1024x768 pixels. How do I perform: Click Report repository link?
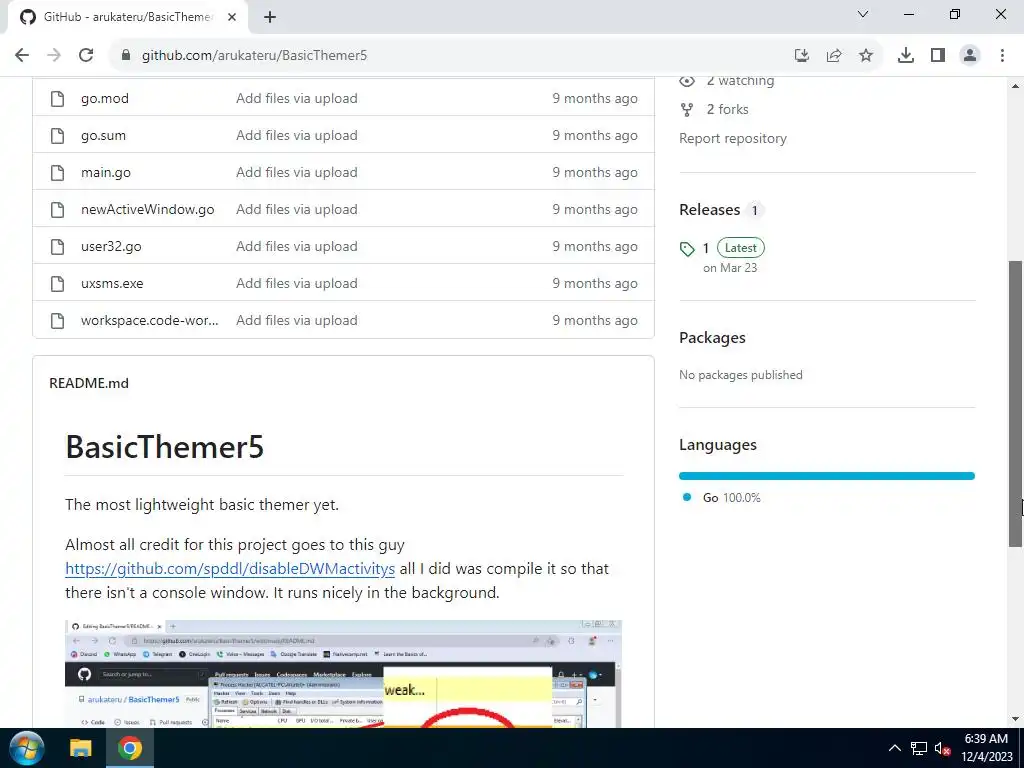coord(733,138)
